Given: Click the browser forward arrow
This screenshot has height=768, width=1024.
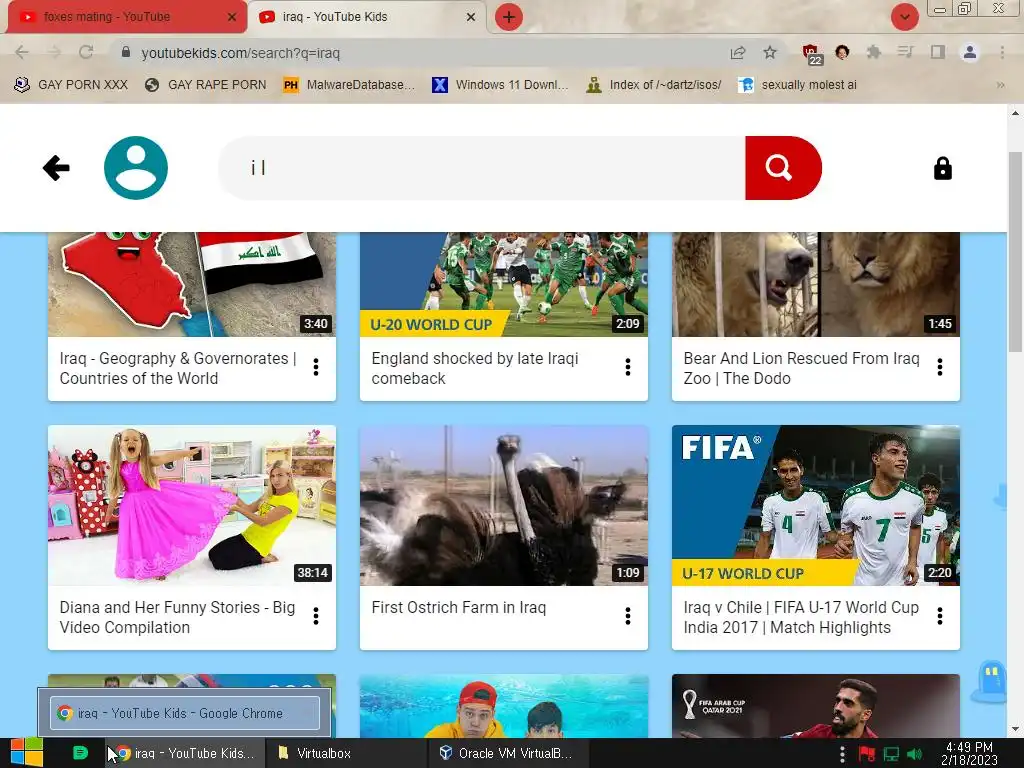Looking at the screenshot, I should pos(54,52).
